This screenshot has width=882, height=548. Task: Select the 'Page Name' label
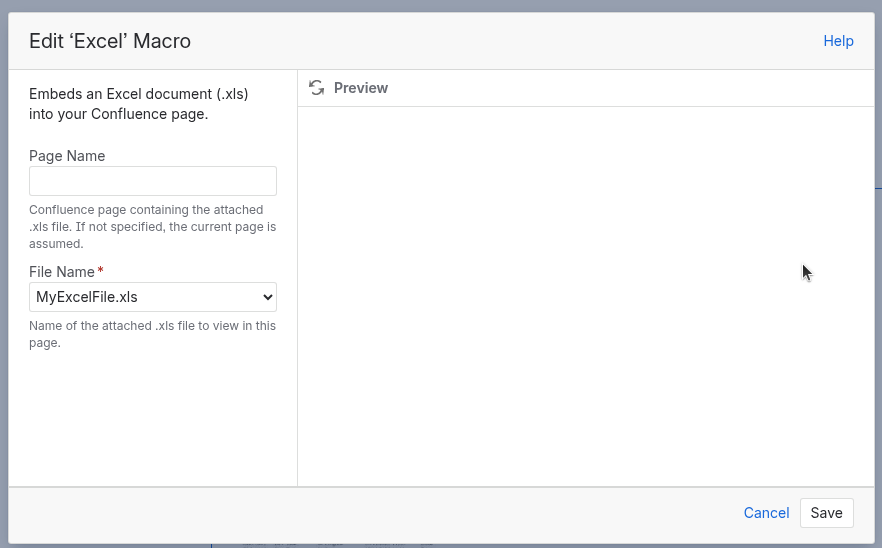(67, 156)
